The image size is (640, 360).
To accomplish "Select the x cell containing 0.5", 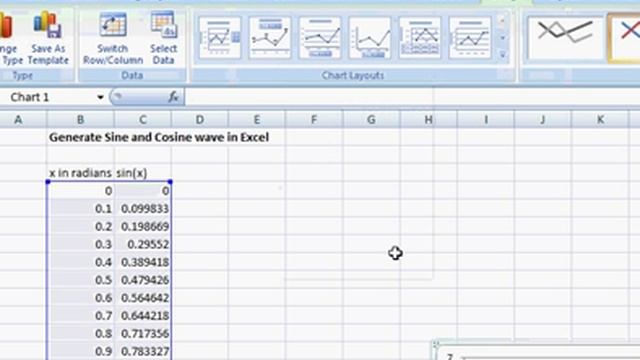I will point(80,280).
